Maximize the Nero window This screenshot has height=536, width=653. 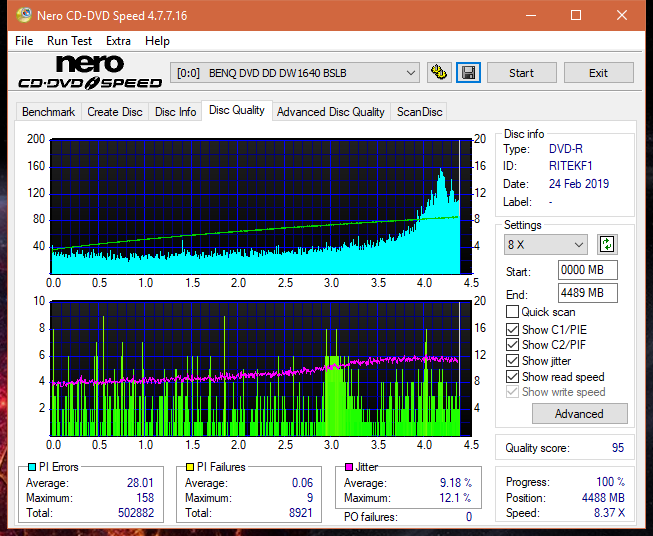[576, 15]
